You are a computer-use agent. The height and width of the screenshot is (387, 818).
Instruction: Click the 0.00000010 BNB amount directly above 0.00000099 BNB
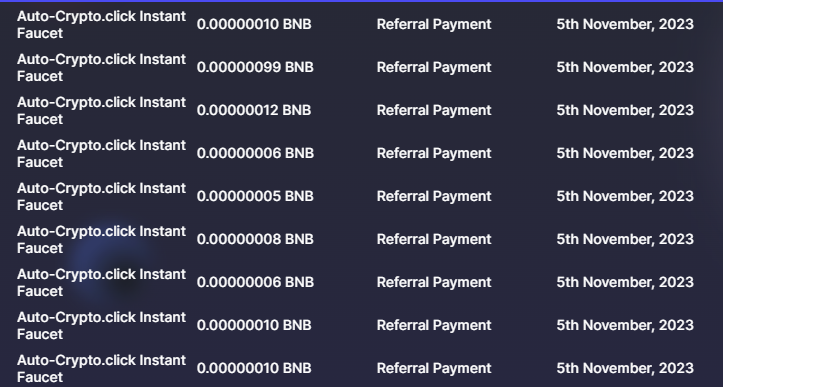pos(254,25)
